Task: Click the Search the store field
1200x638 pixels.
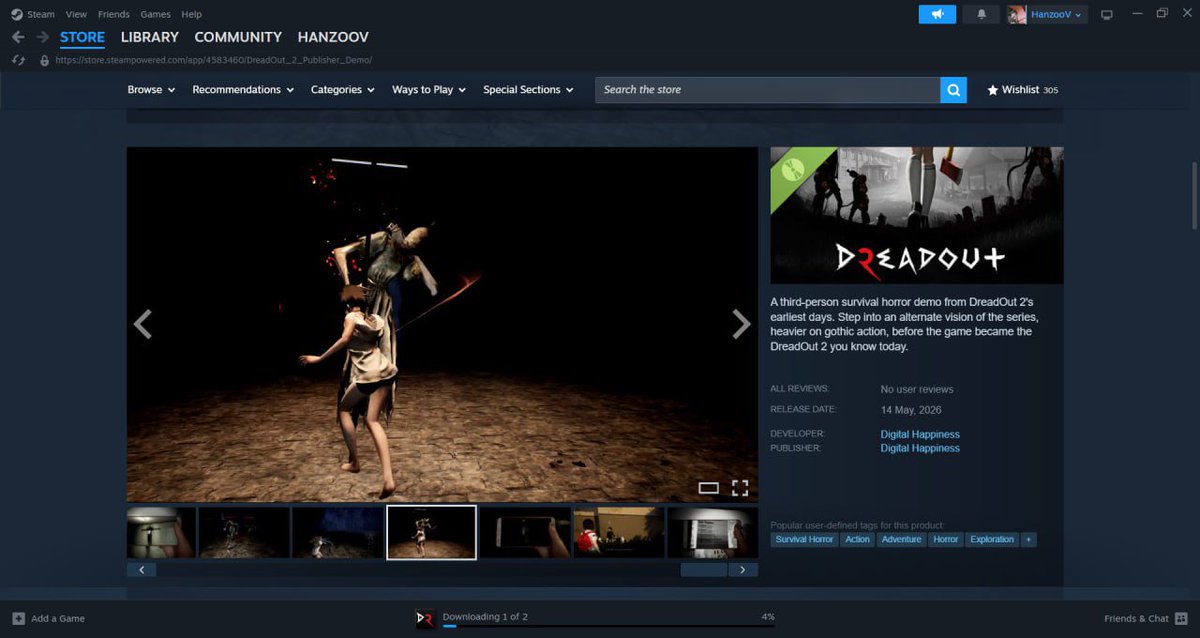Action: click(768, 89)
